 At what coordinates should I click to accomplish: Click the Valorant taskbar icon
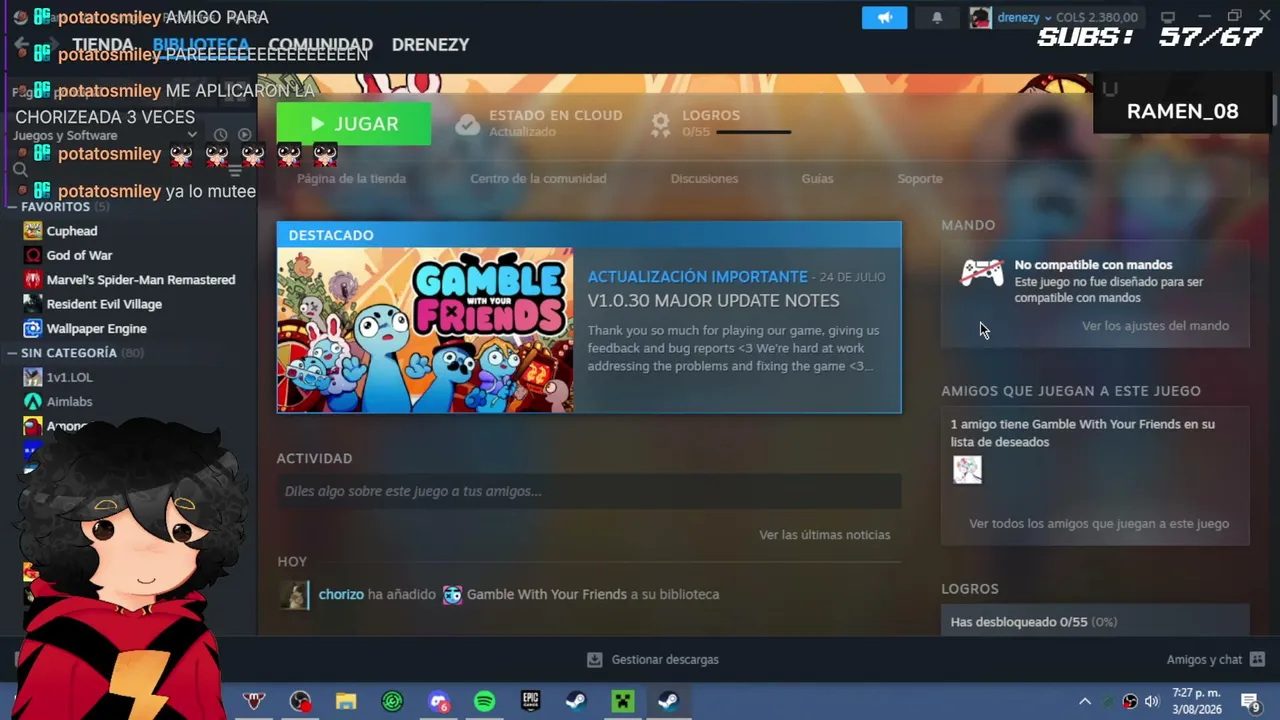(x=254, y=701)
